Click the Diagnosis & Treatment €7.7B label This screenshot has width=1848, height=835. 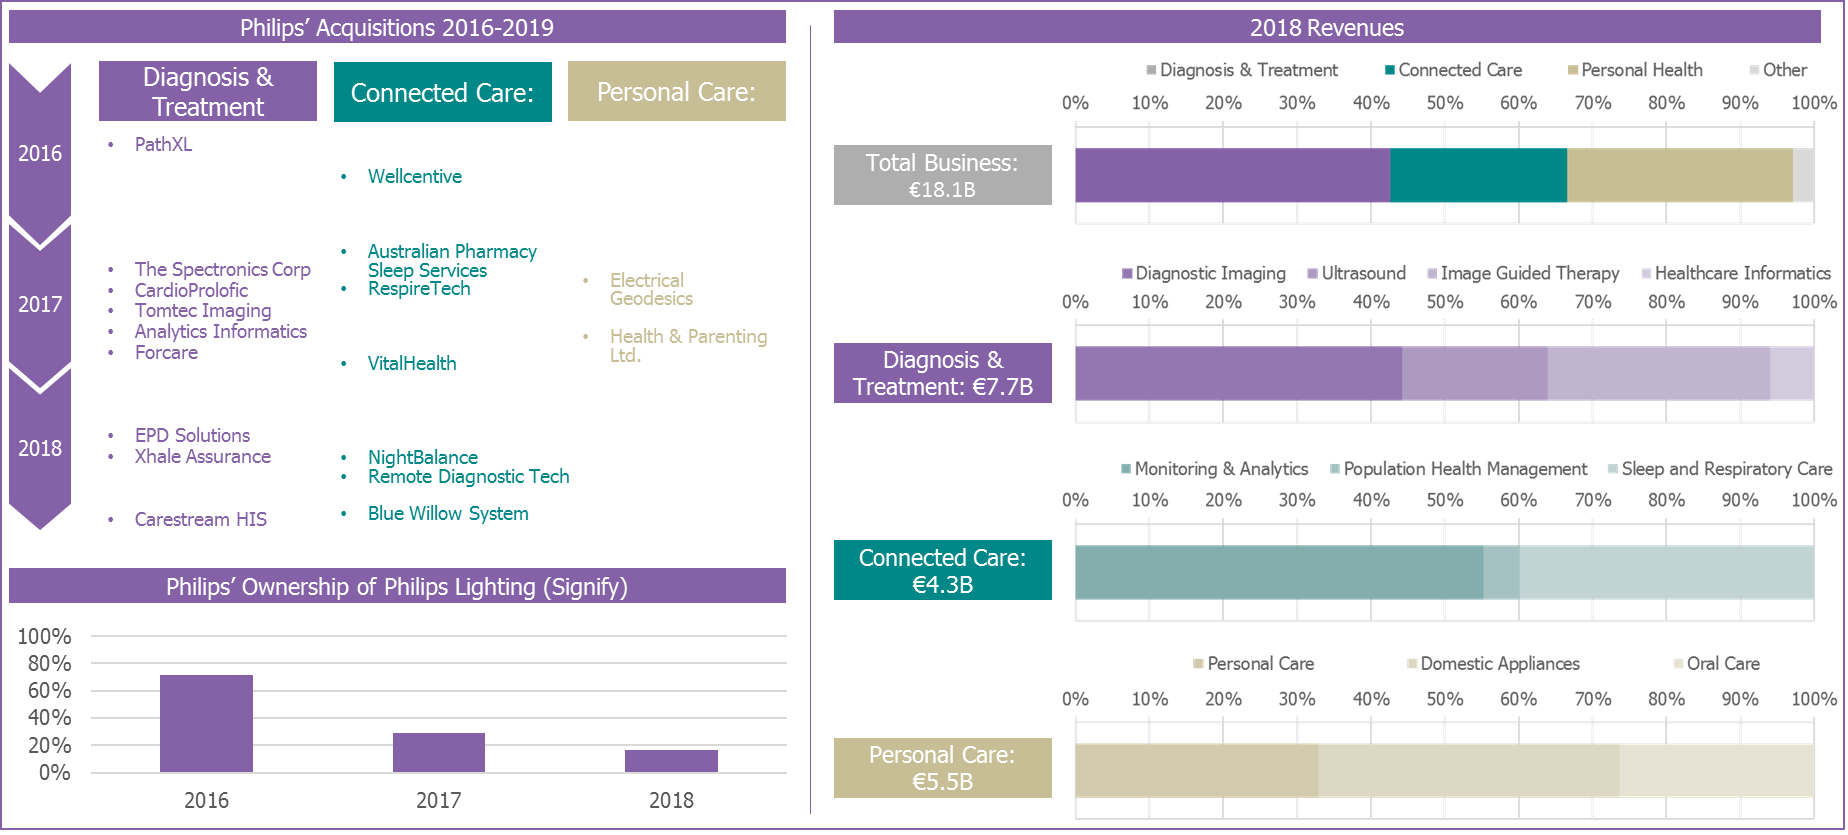pyautogui.click(x=943, y=373)
